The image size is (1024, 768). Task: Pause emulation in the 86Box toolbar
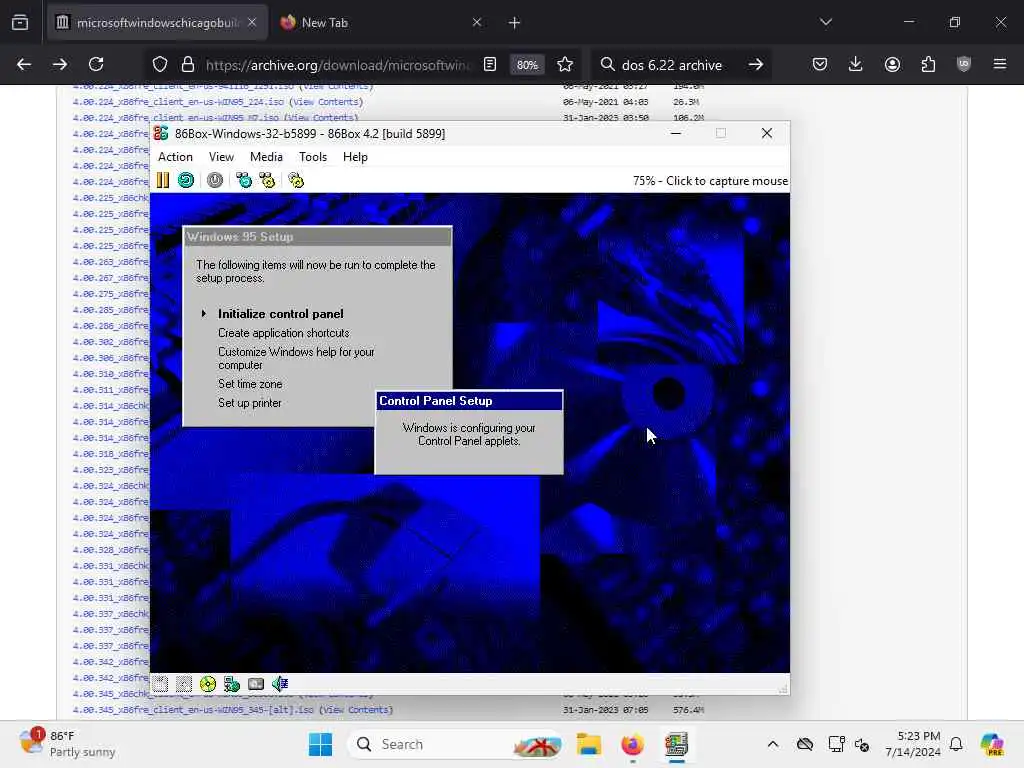[163, 180]
